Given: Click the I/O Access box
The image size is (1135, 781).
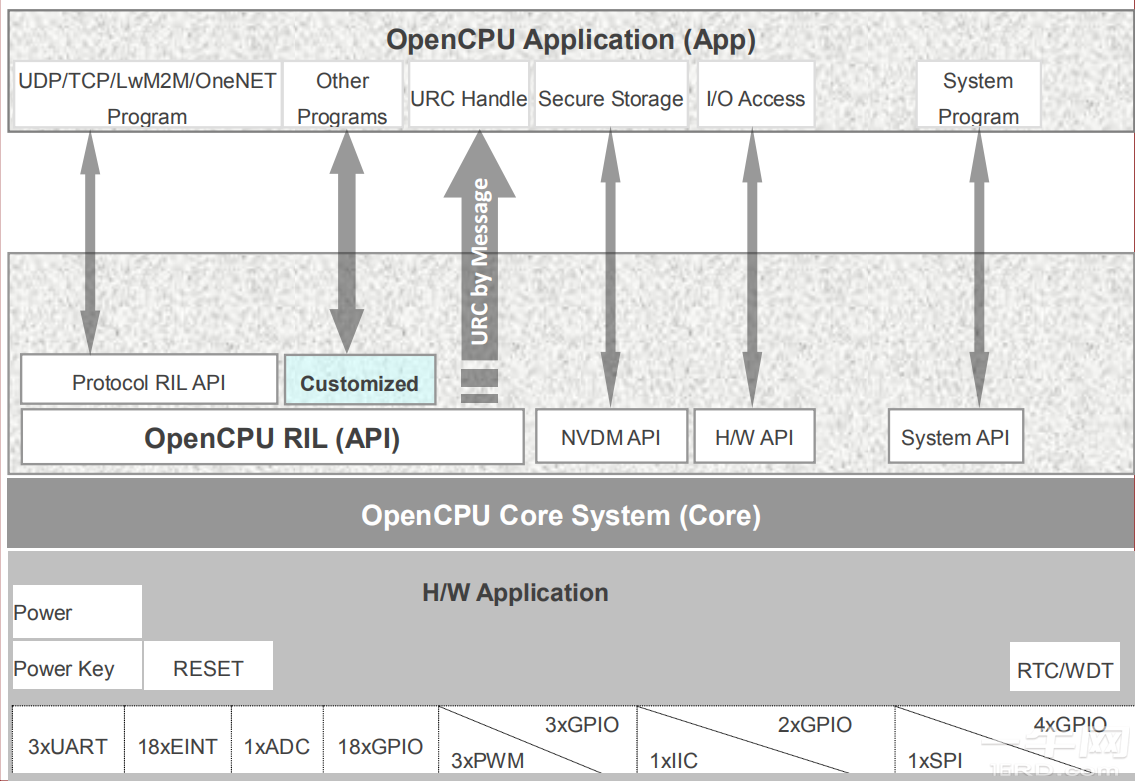Looking at the screenshot, I should tap(755, 98).
